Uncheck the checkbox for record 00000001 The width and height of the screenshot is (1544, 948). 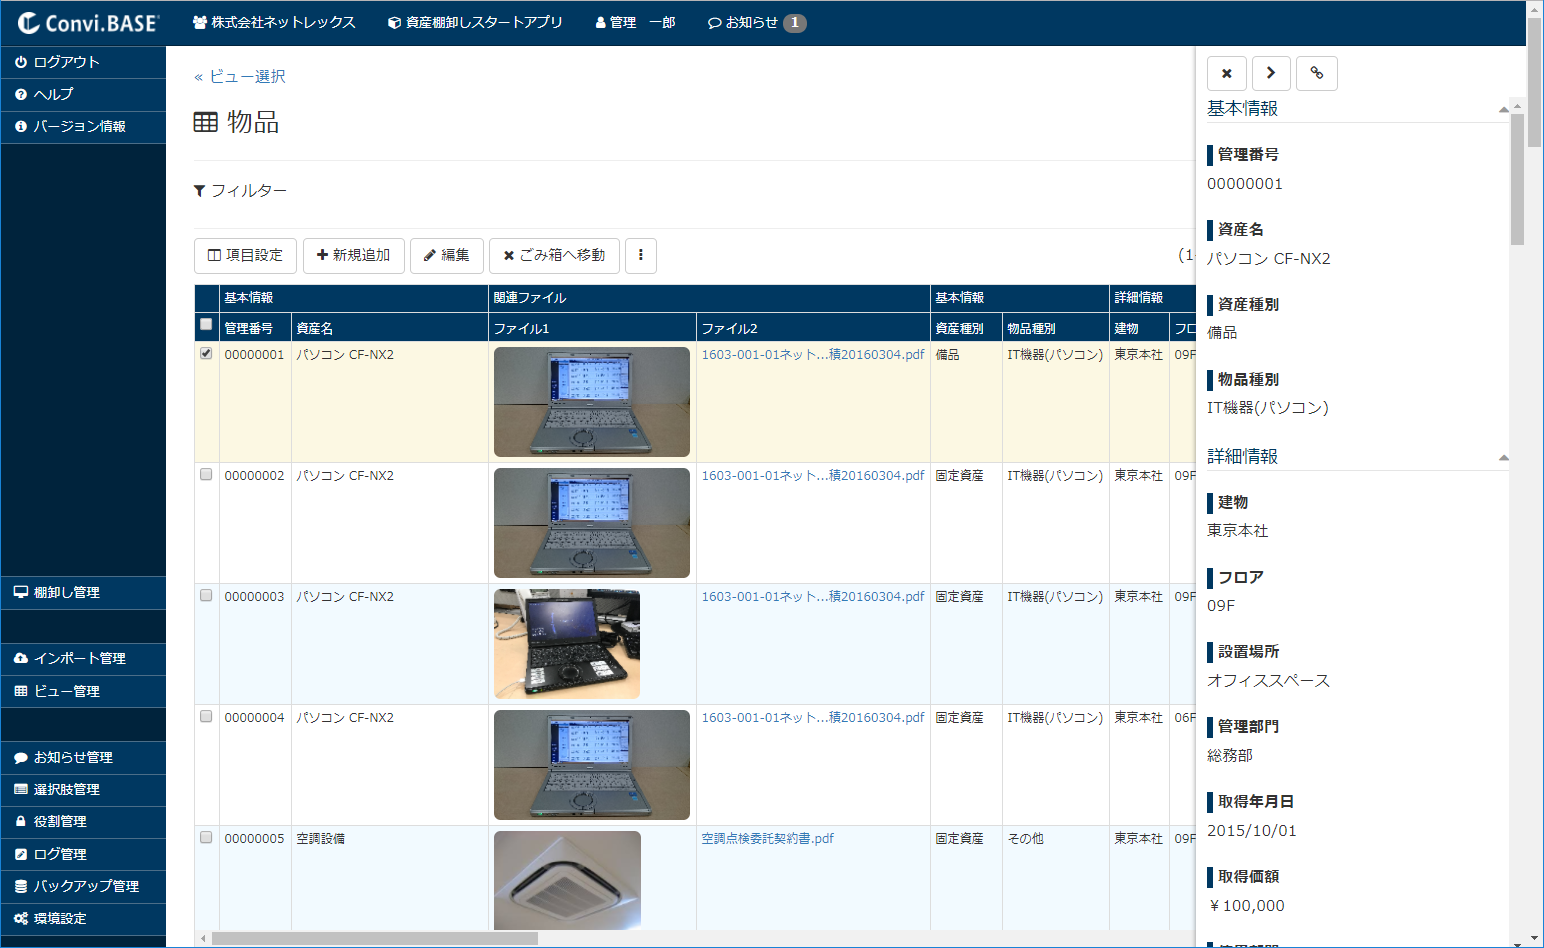206,353
